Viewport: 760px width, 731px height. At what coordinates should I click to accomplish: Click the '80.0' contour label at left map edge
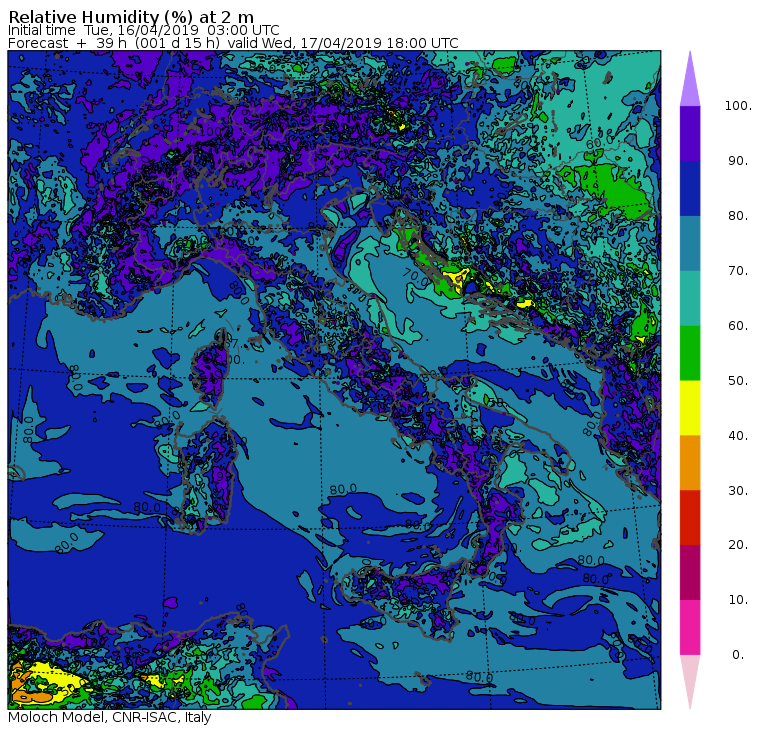click(28, 429)
